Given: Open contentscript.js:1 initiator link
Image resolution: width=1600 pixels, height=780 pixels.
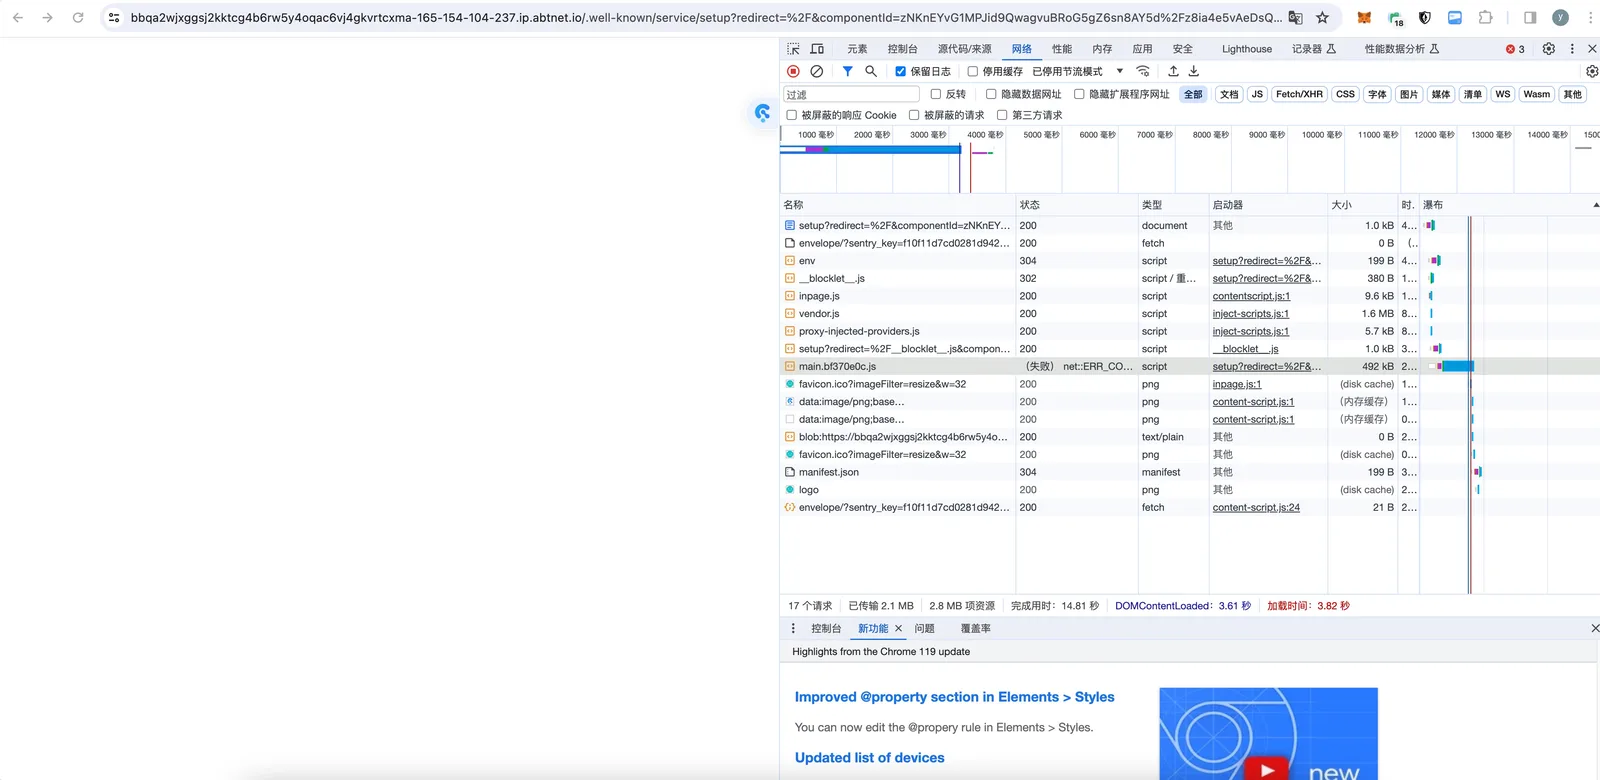Looking at the screenshot, I should 1251,296.
